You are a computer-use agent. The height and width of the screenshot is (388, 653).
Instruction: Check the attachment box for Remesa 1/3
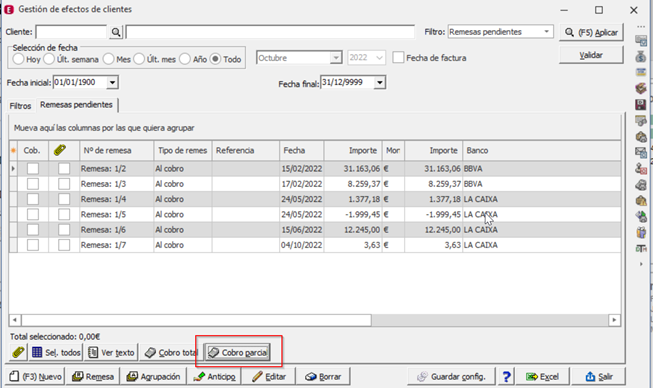64,184
